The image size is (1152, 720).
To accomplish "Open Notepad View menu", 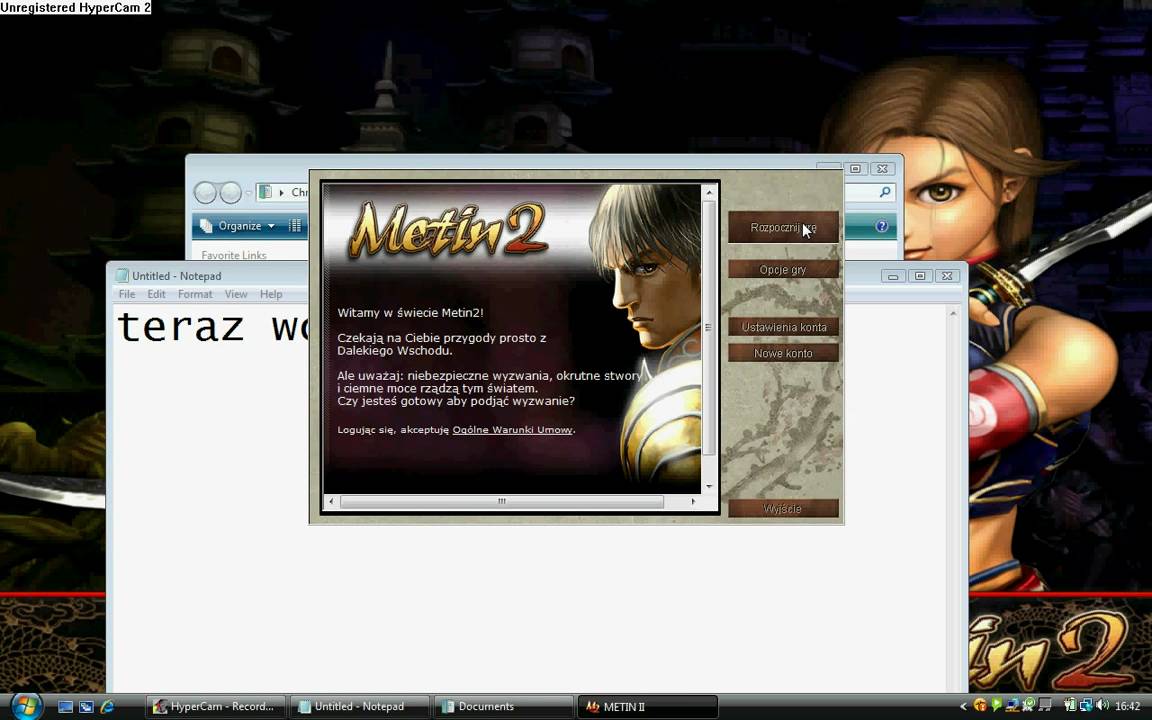I will pyautogui.click(x=236, y=294).
